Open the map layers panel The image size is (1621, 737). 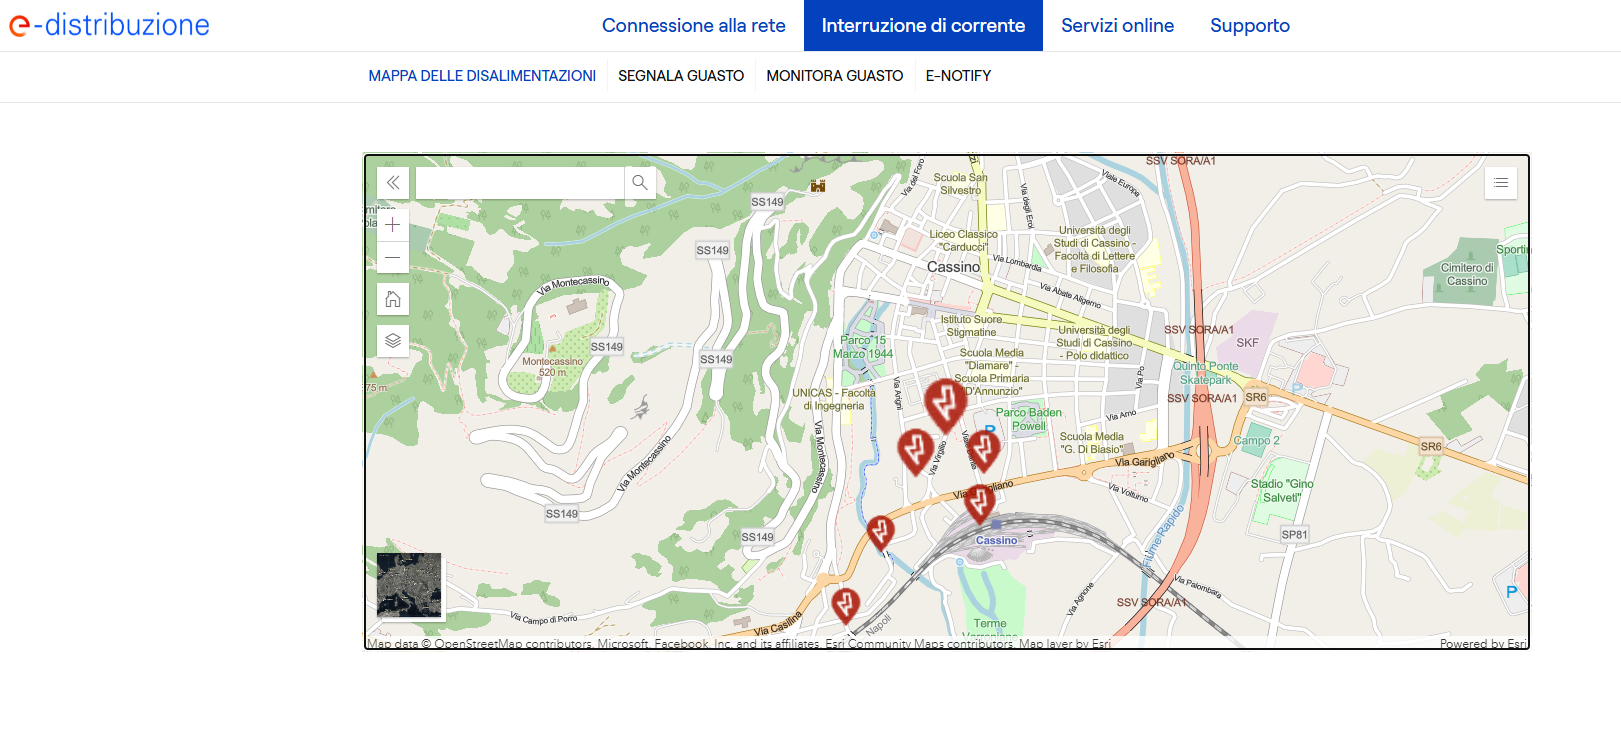coord(393,340)
